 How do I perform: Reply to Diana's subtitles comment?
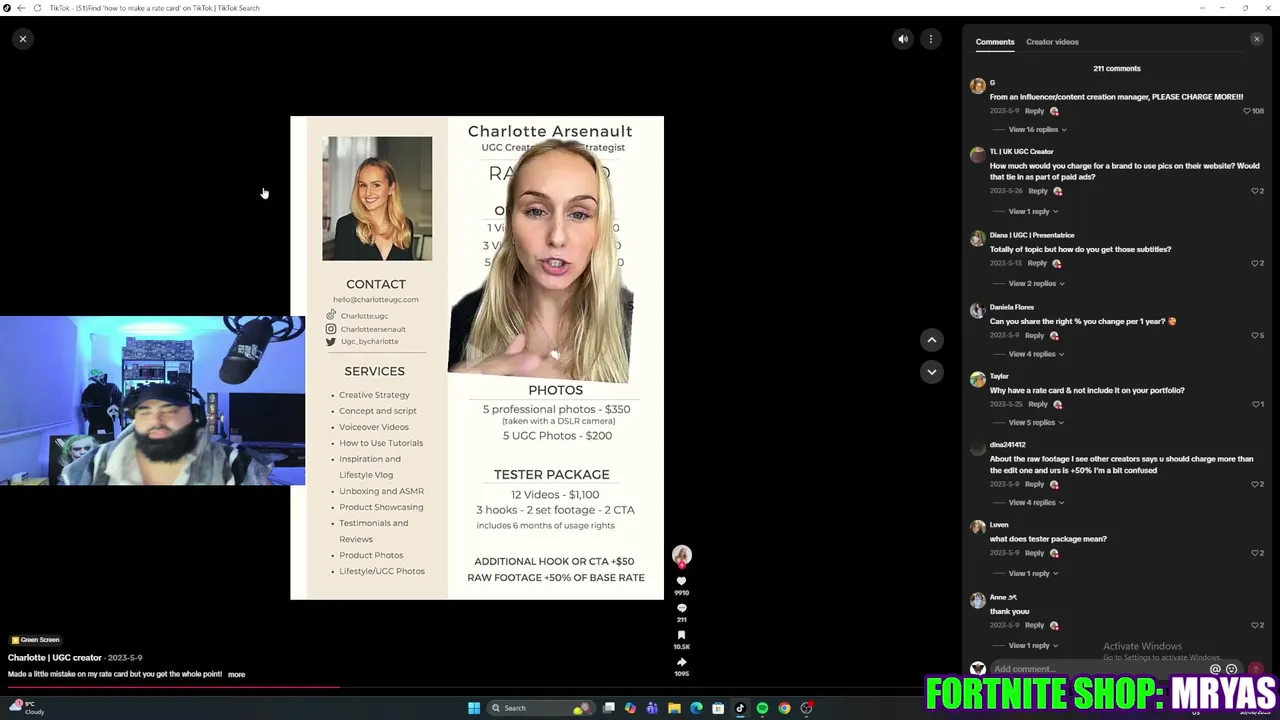[1037, 263]
